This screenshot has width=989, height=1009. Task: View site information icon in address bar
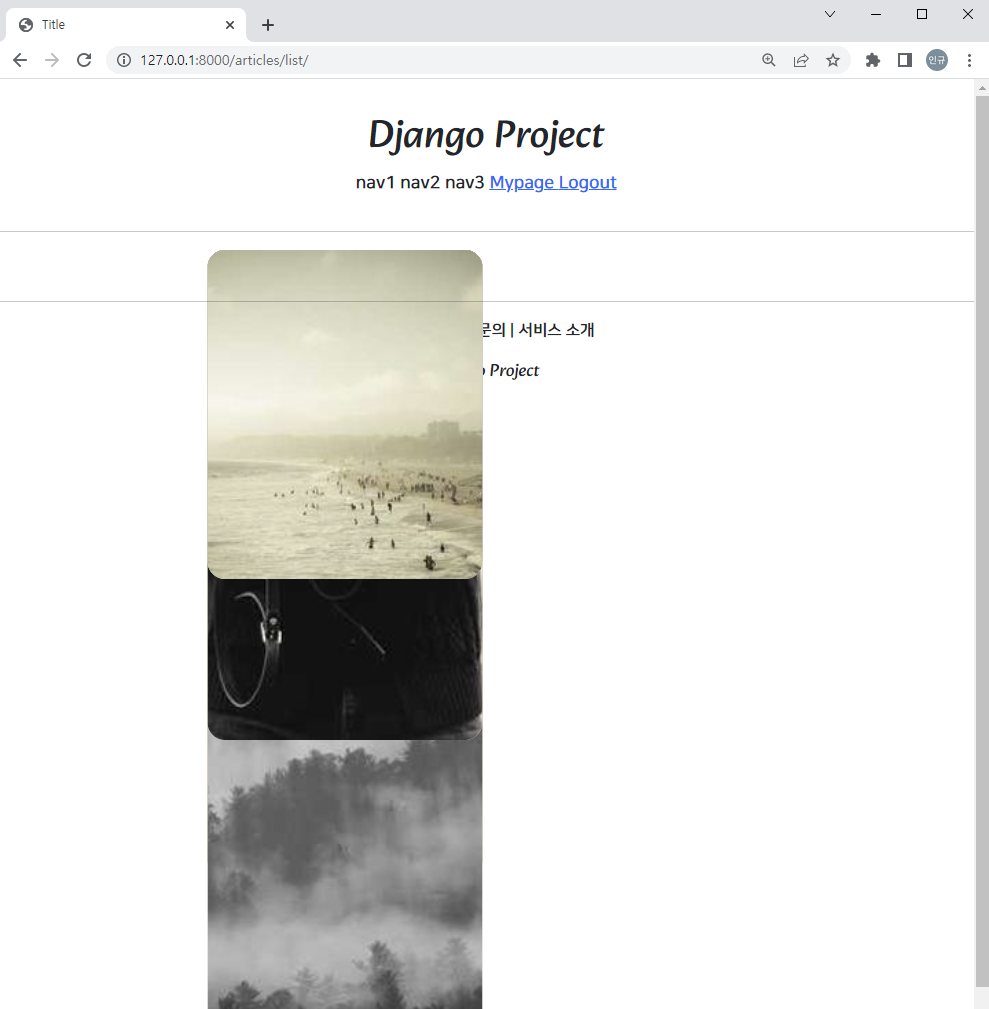coord(124,60)
